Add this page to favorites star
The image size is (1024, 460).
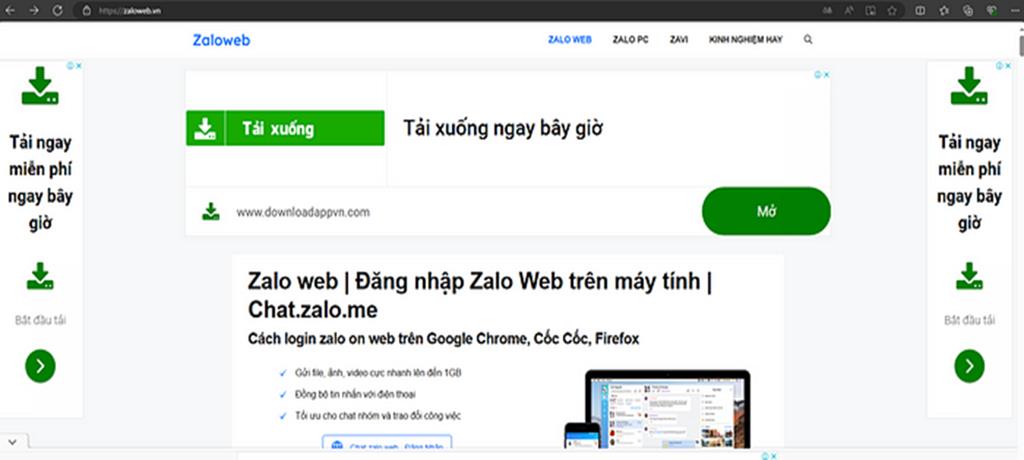892,10
